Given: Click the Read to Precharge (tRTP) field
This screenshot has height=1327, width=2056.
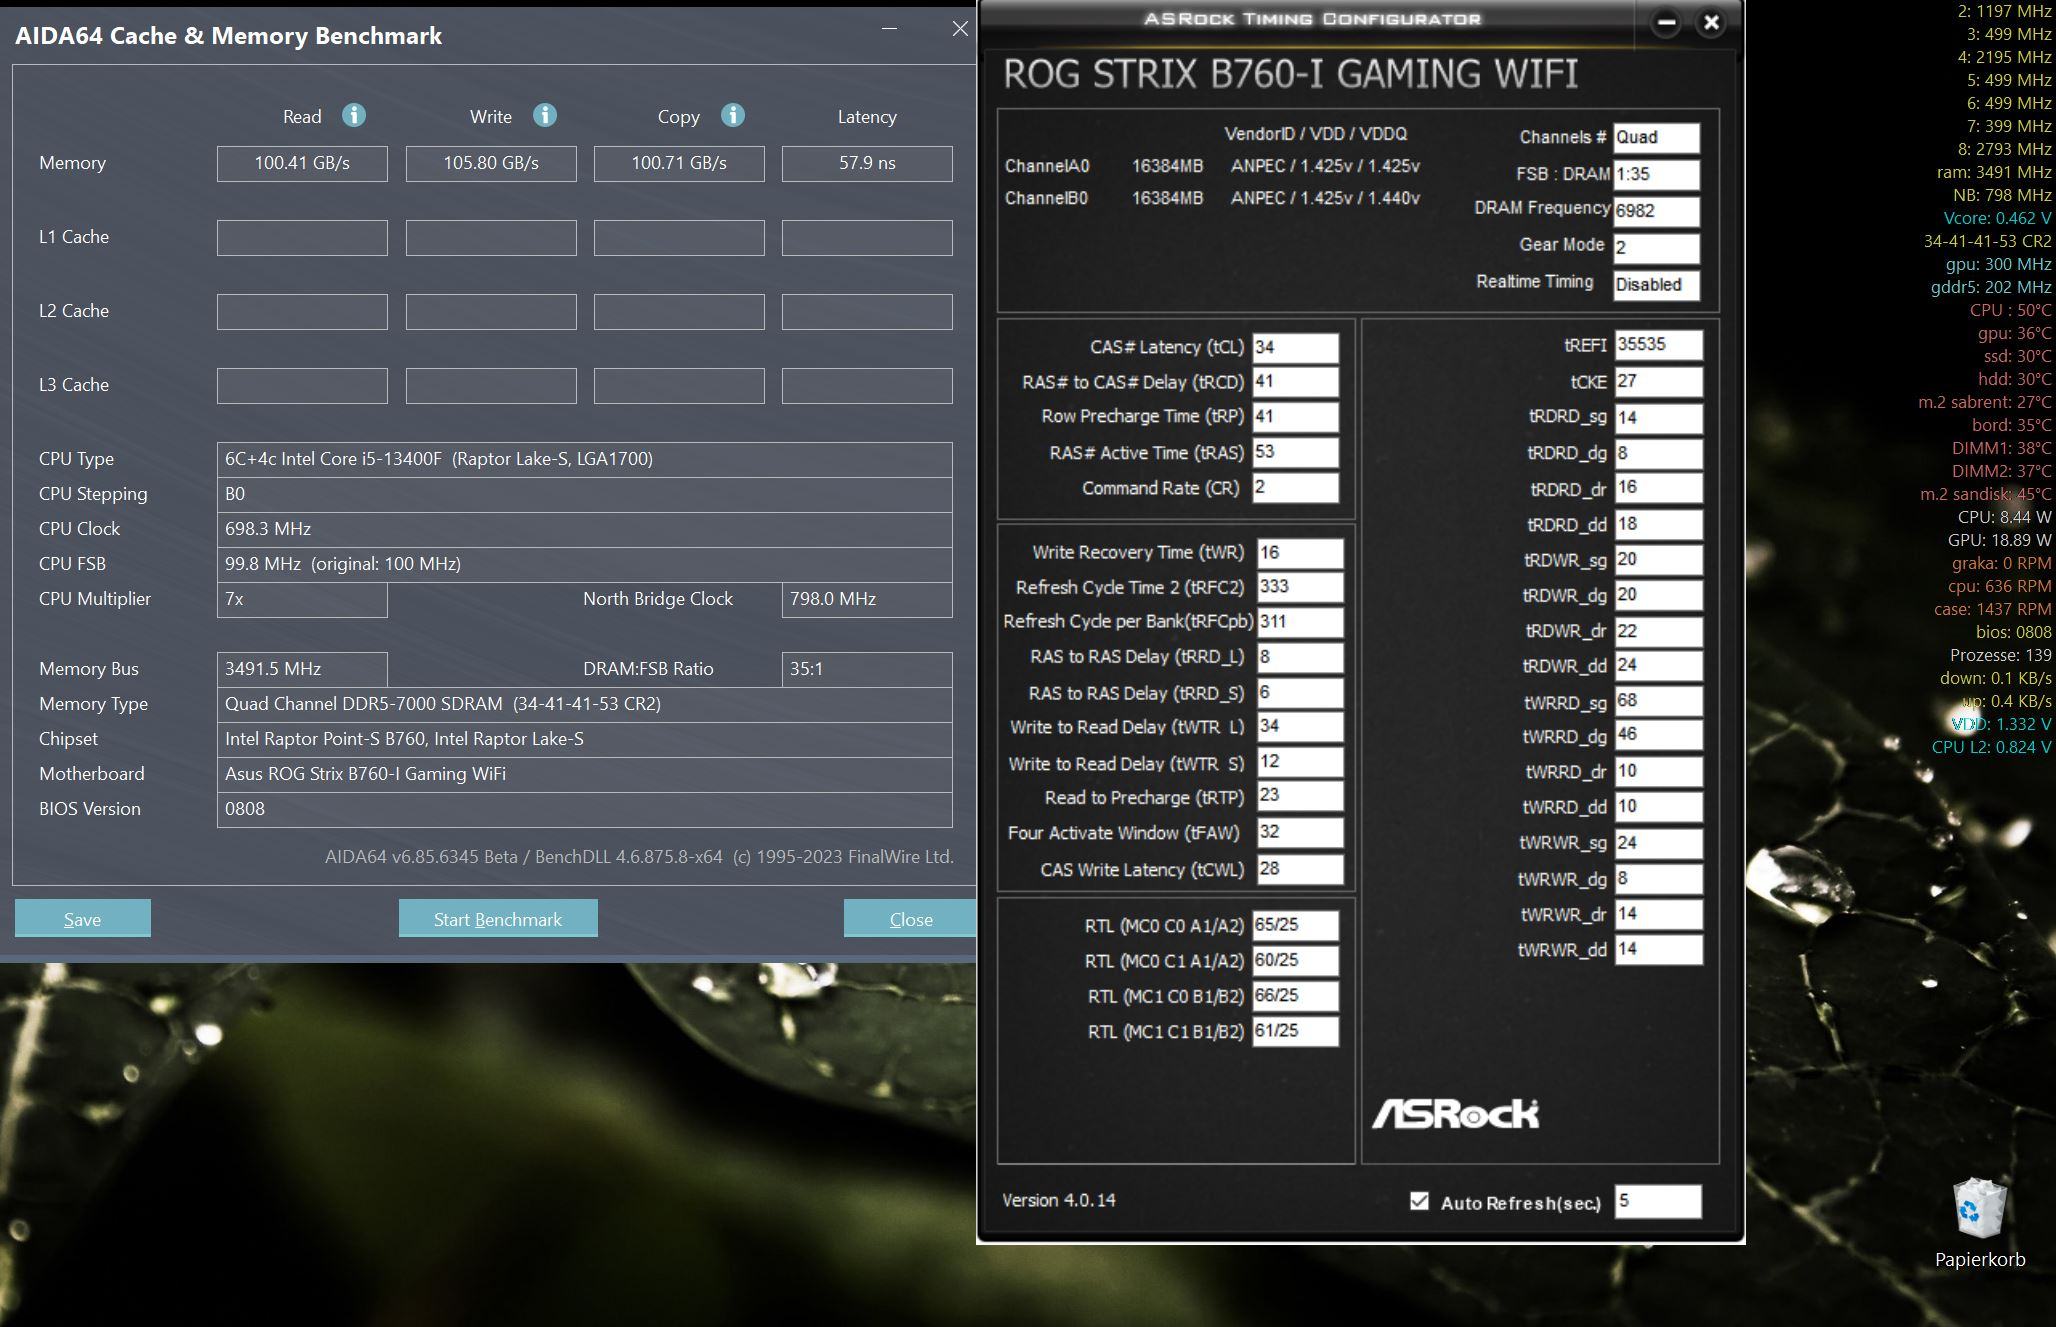Looking at the screenshot, I should 1300,796.
